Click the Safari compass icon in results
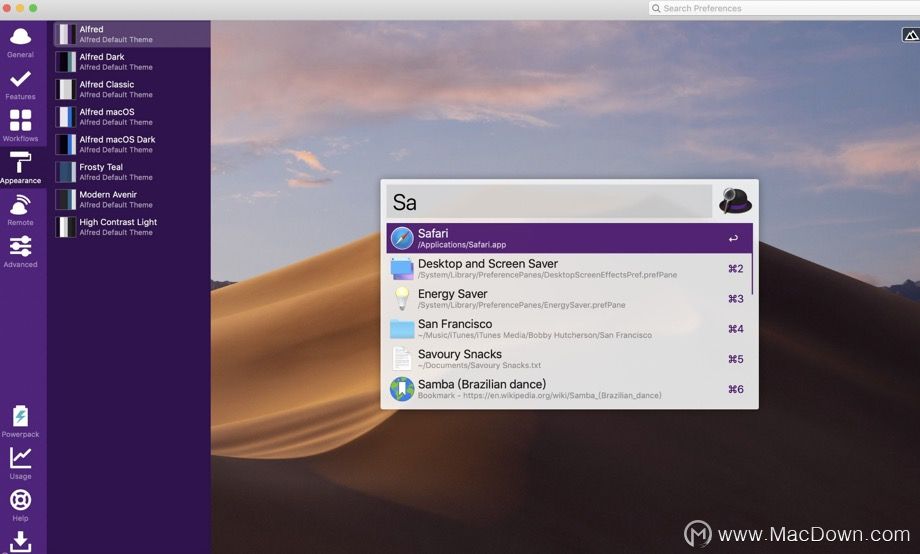 pos(402,238)
